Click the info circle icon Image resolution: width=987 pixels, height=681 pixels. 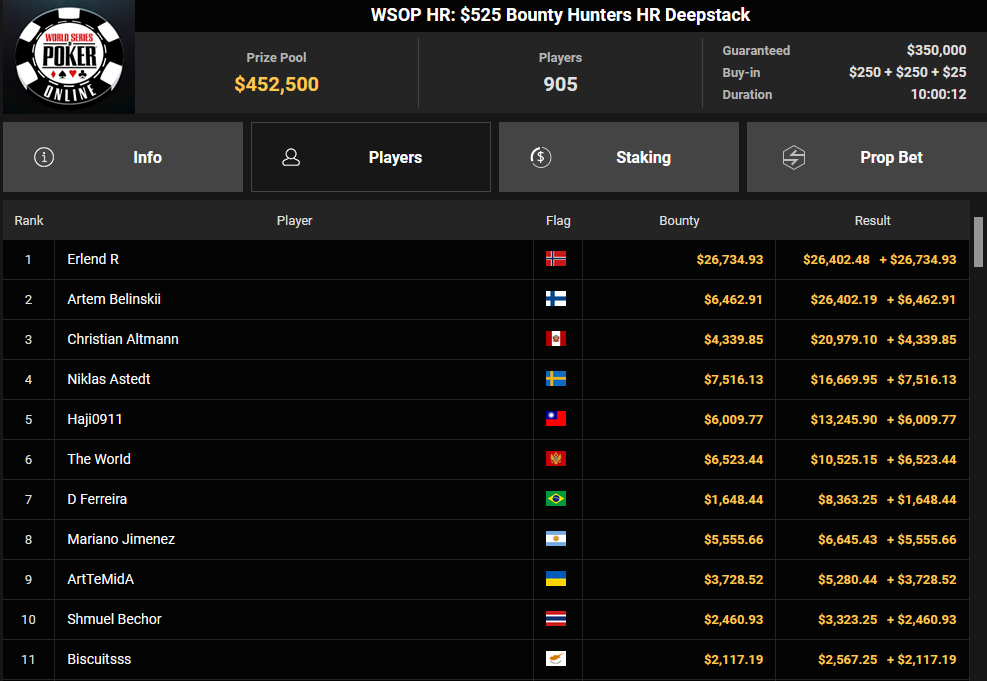click(x=44, y=157)
